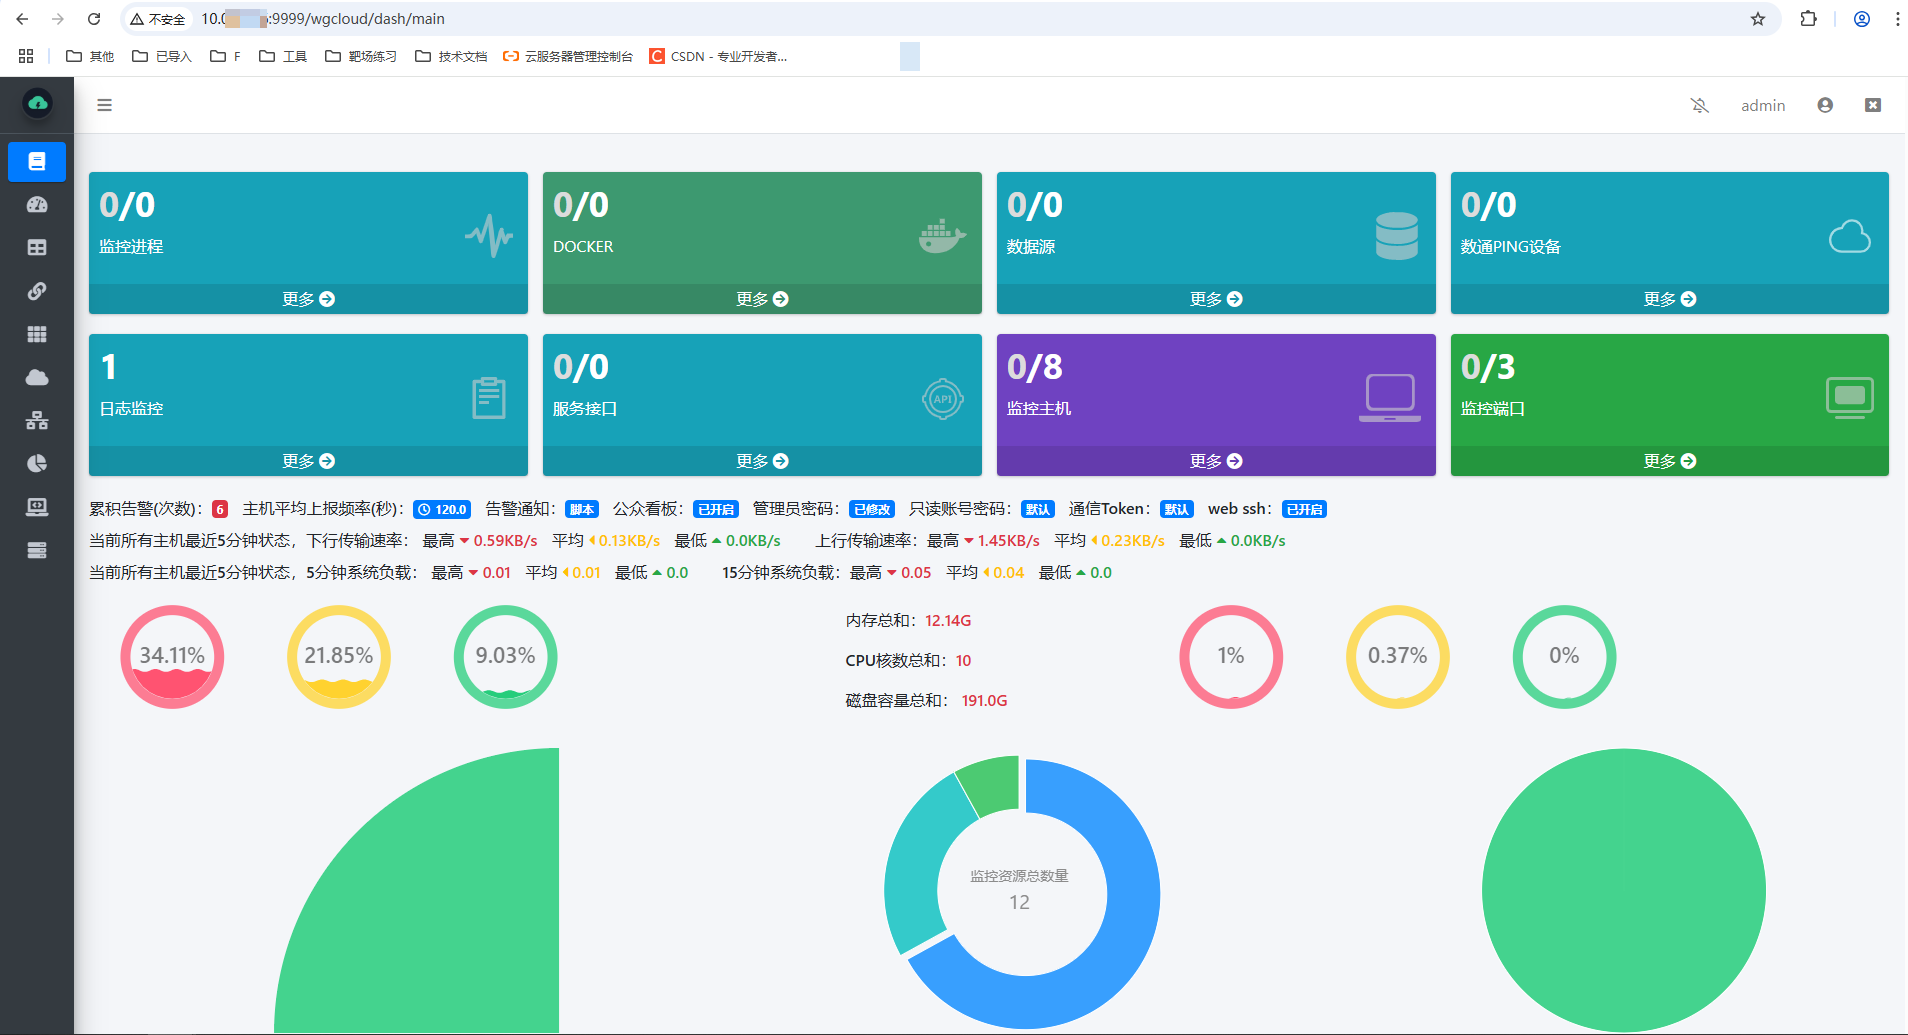Screen dimensions: 1908x1035
Task: Click 更多 on the 监控端口 card
Action: (x=1670, y=461)
